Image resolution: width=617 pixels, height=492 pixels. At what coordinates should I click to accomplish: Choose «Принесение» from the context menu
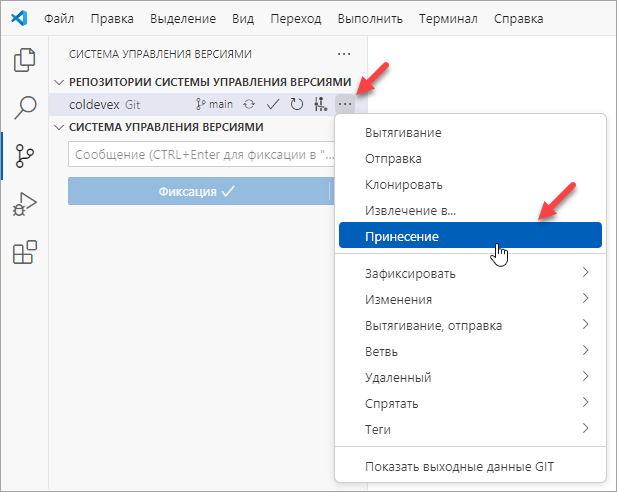pyautogui.click(x=470, y=235)
